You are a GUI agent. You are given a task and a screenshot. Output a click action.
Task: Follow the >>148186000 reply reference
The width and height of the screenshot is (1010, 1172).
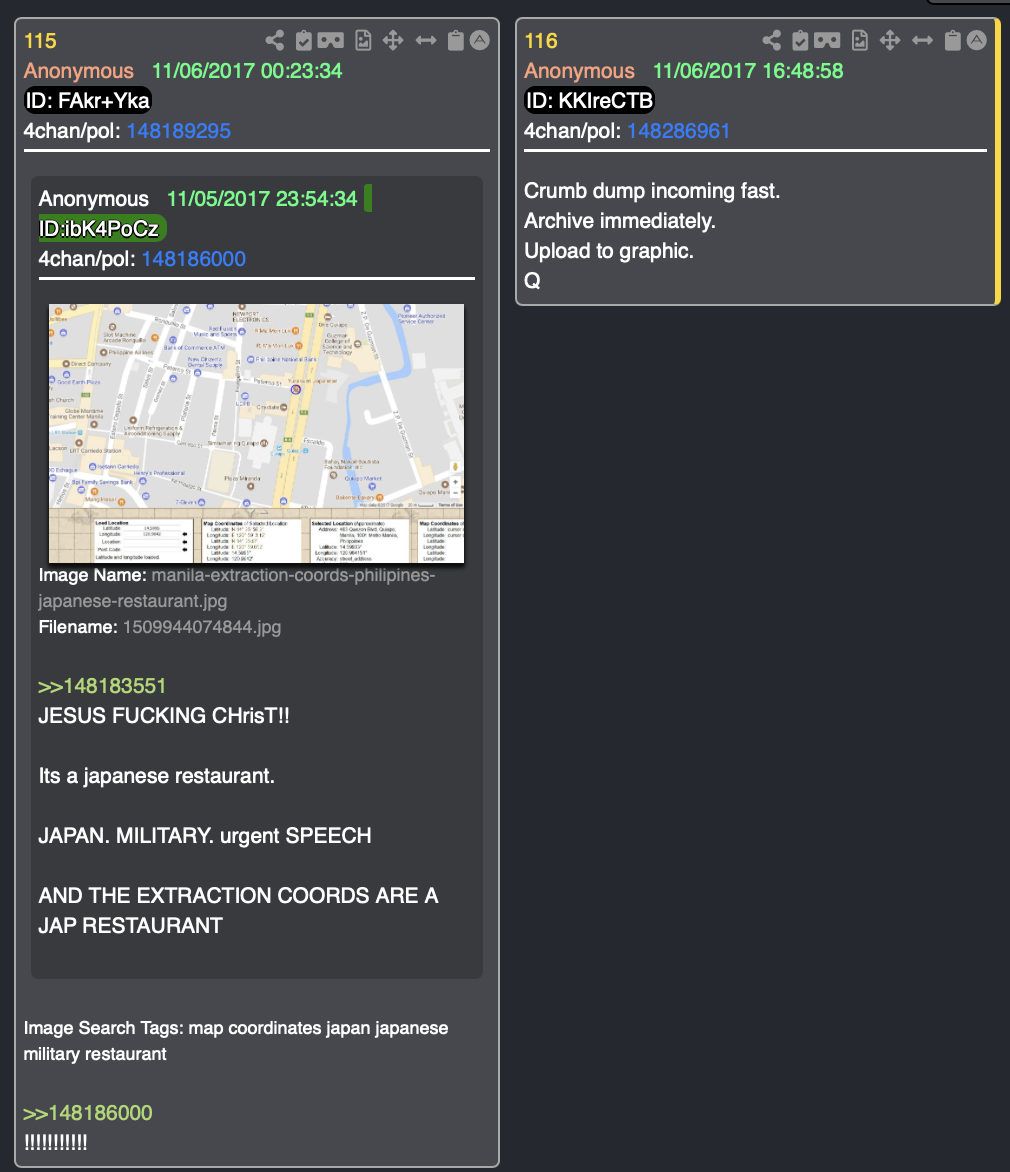point(87,1113)
